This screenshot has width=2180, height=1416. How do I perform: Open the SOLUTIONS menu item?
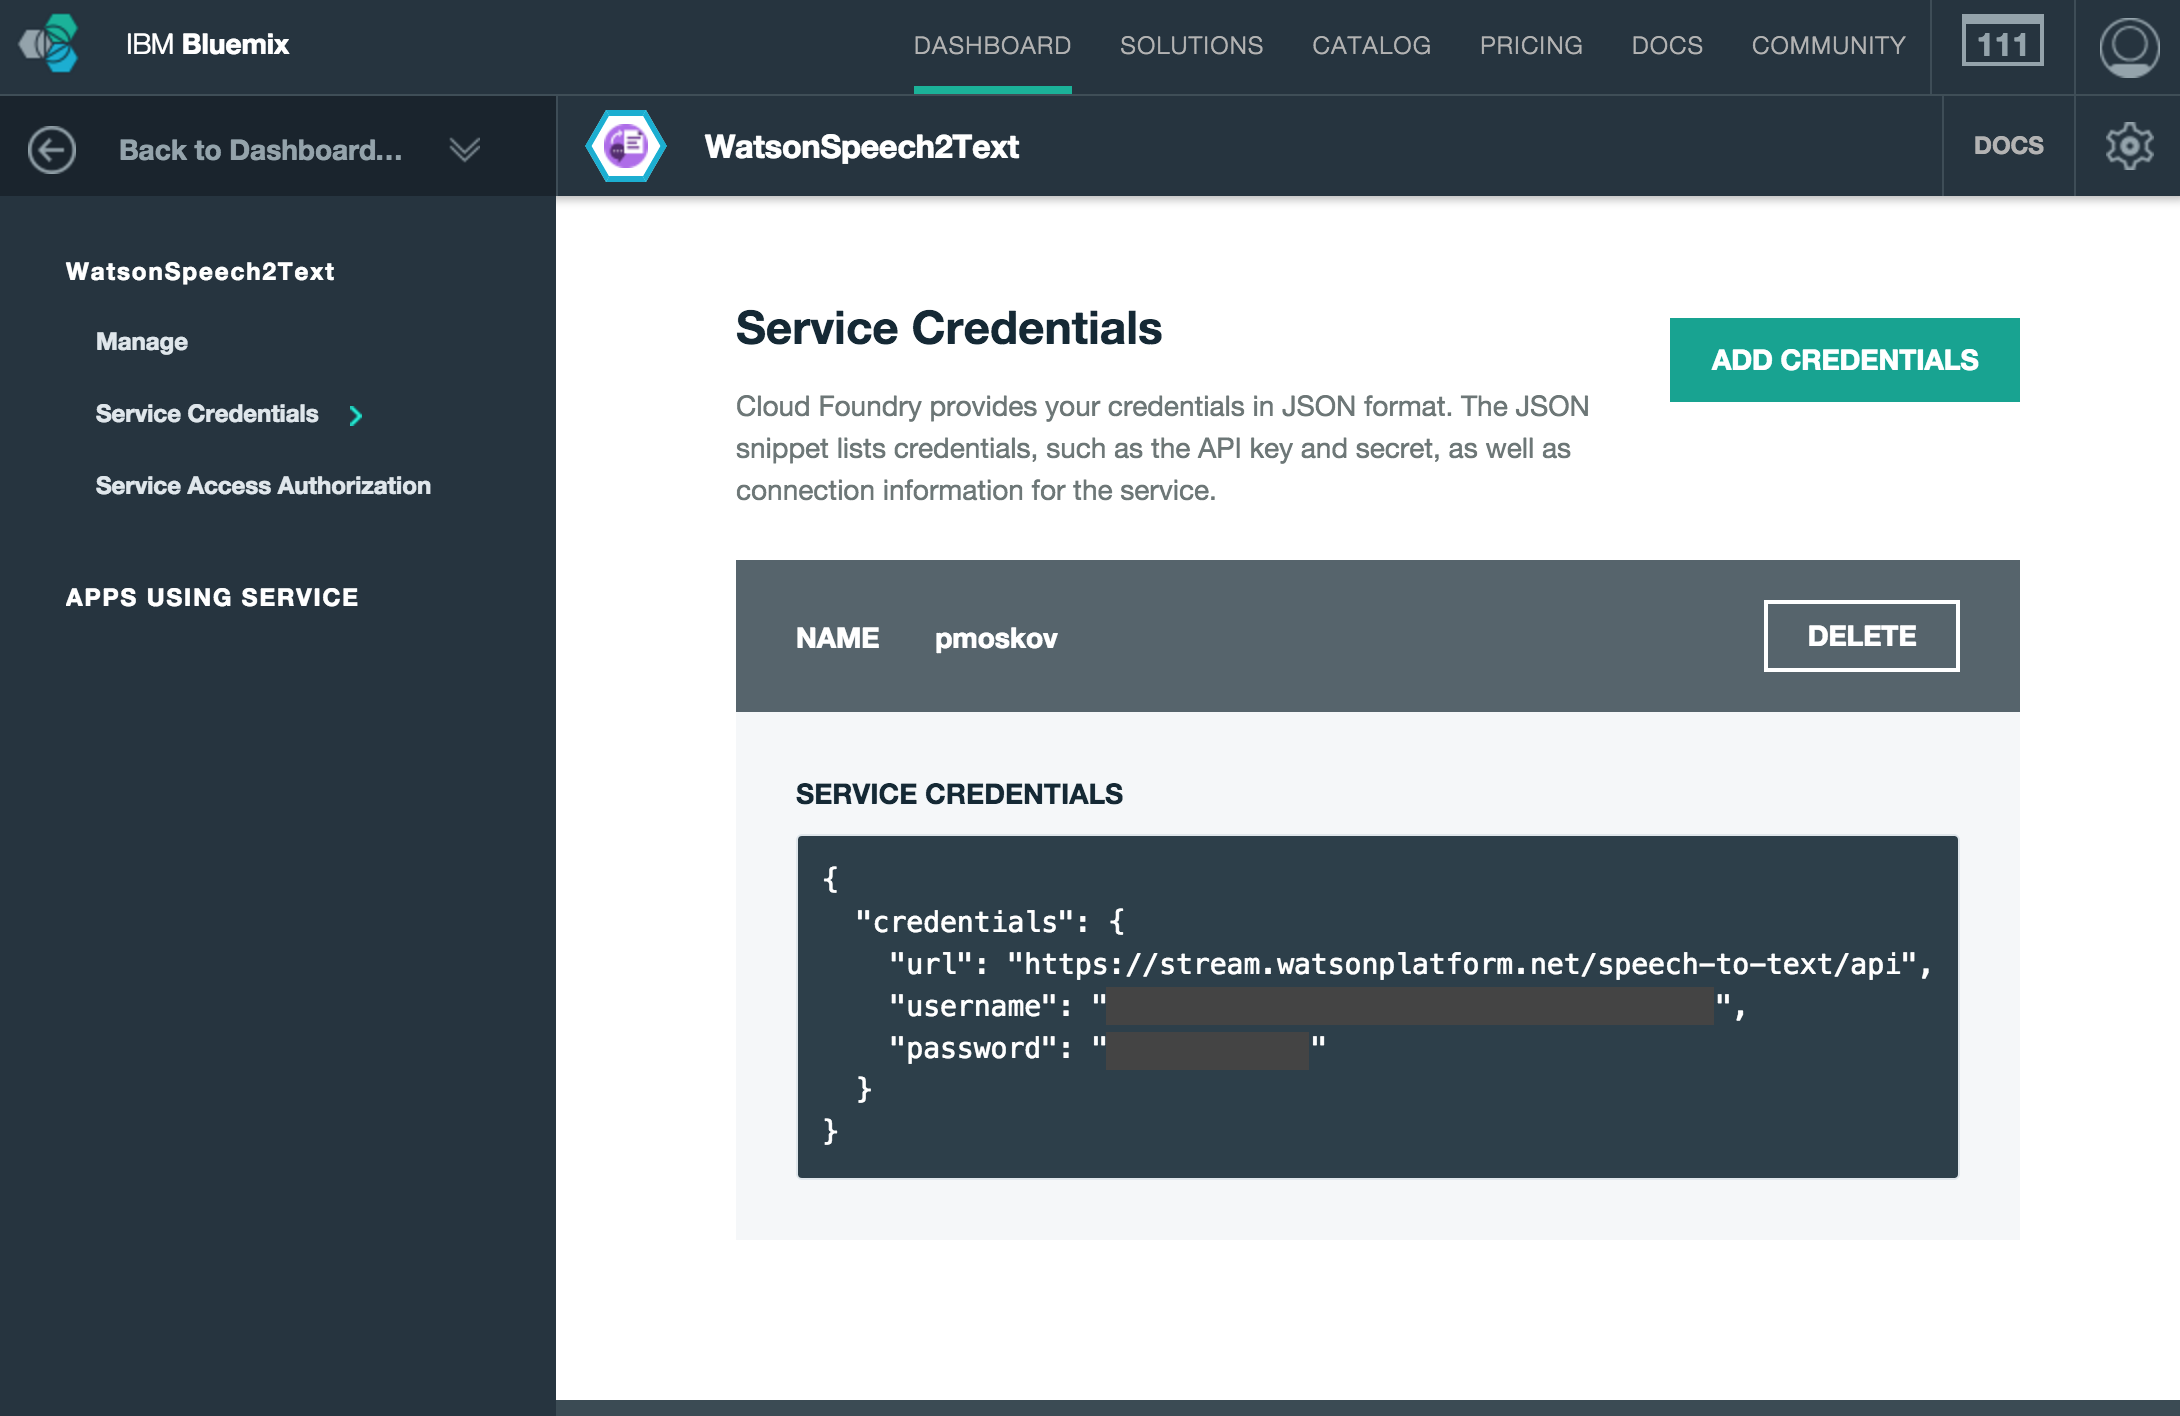point(1191,46)
